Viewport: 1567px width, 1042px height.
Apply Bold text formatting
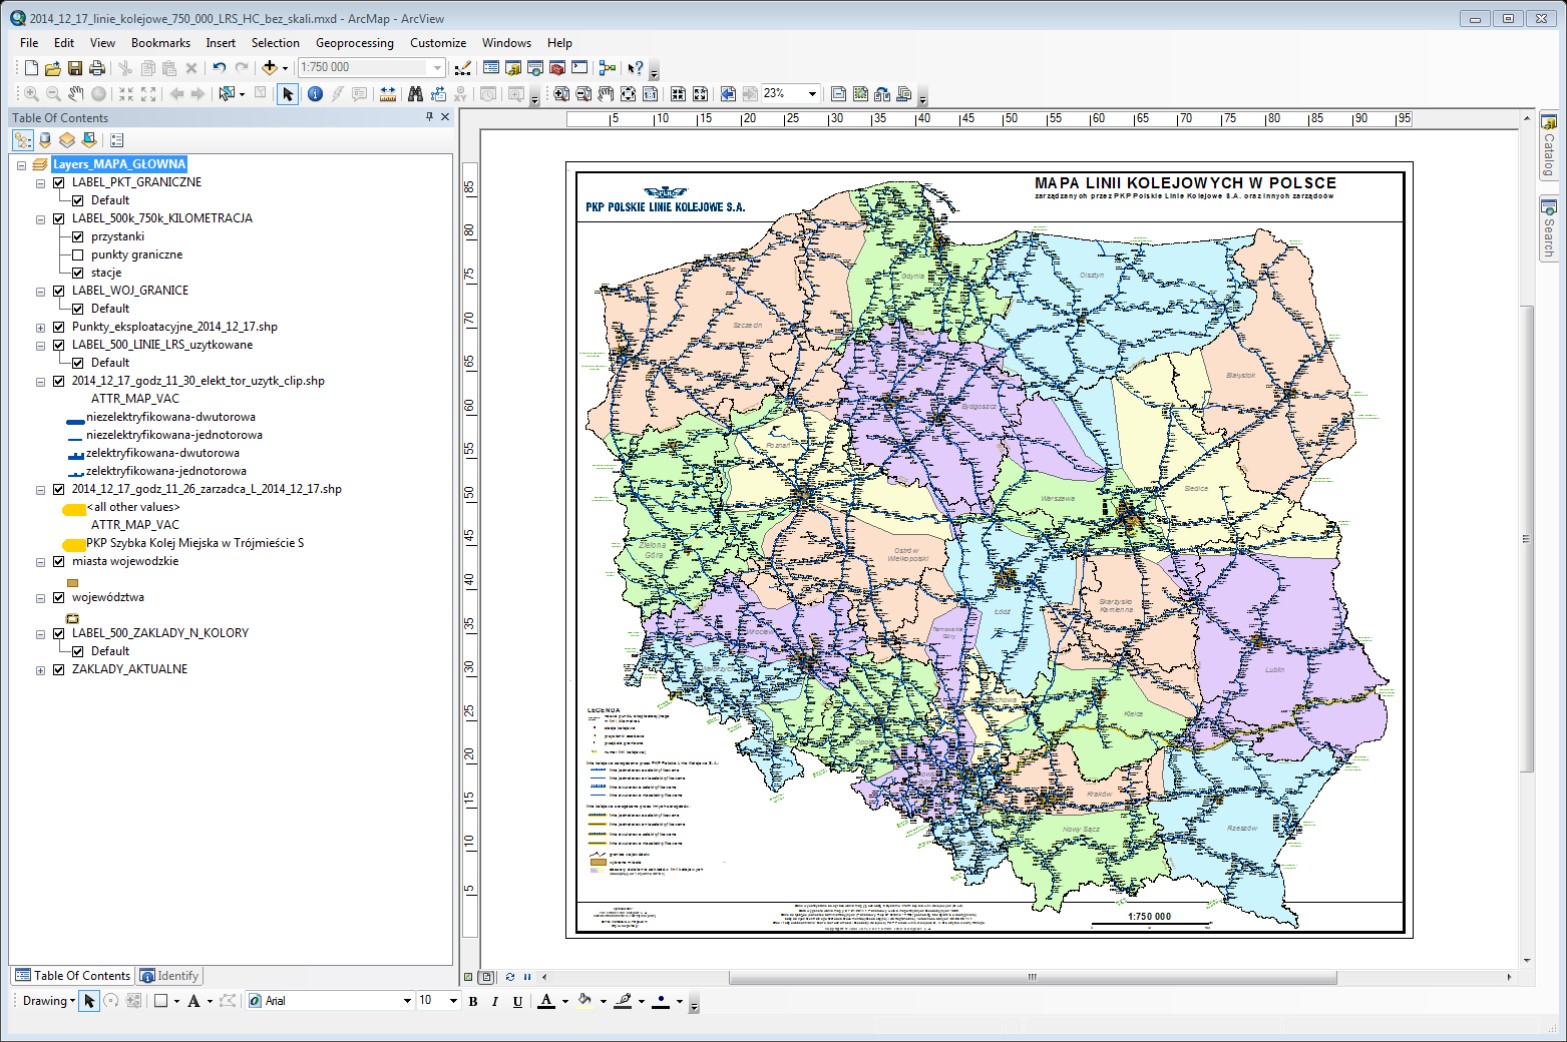[472, 1001]
